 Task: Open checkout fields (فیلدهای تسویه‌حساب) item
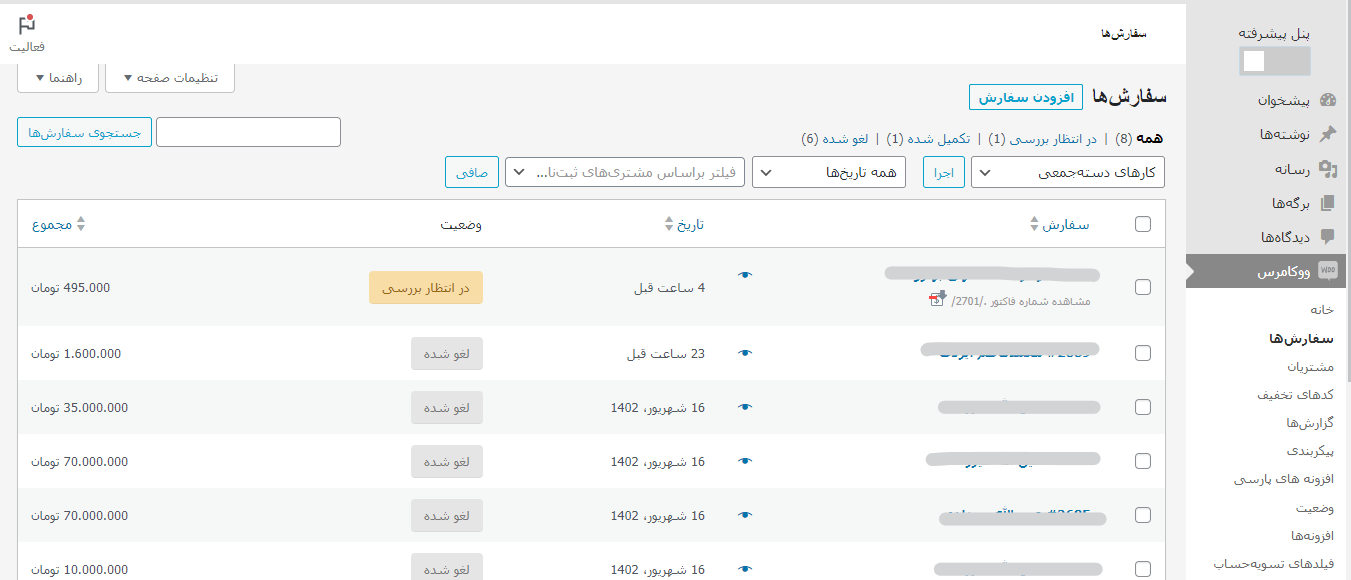point(1274,563)
